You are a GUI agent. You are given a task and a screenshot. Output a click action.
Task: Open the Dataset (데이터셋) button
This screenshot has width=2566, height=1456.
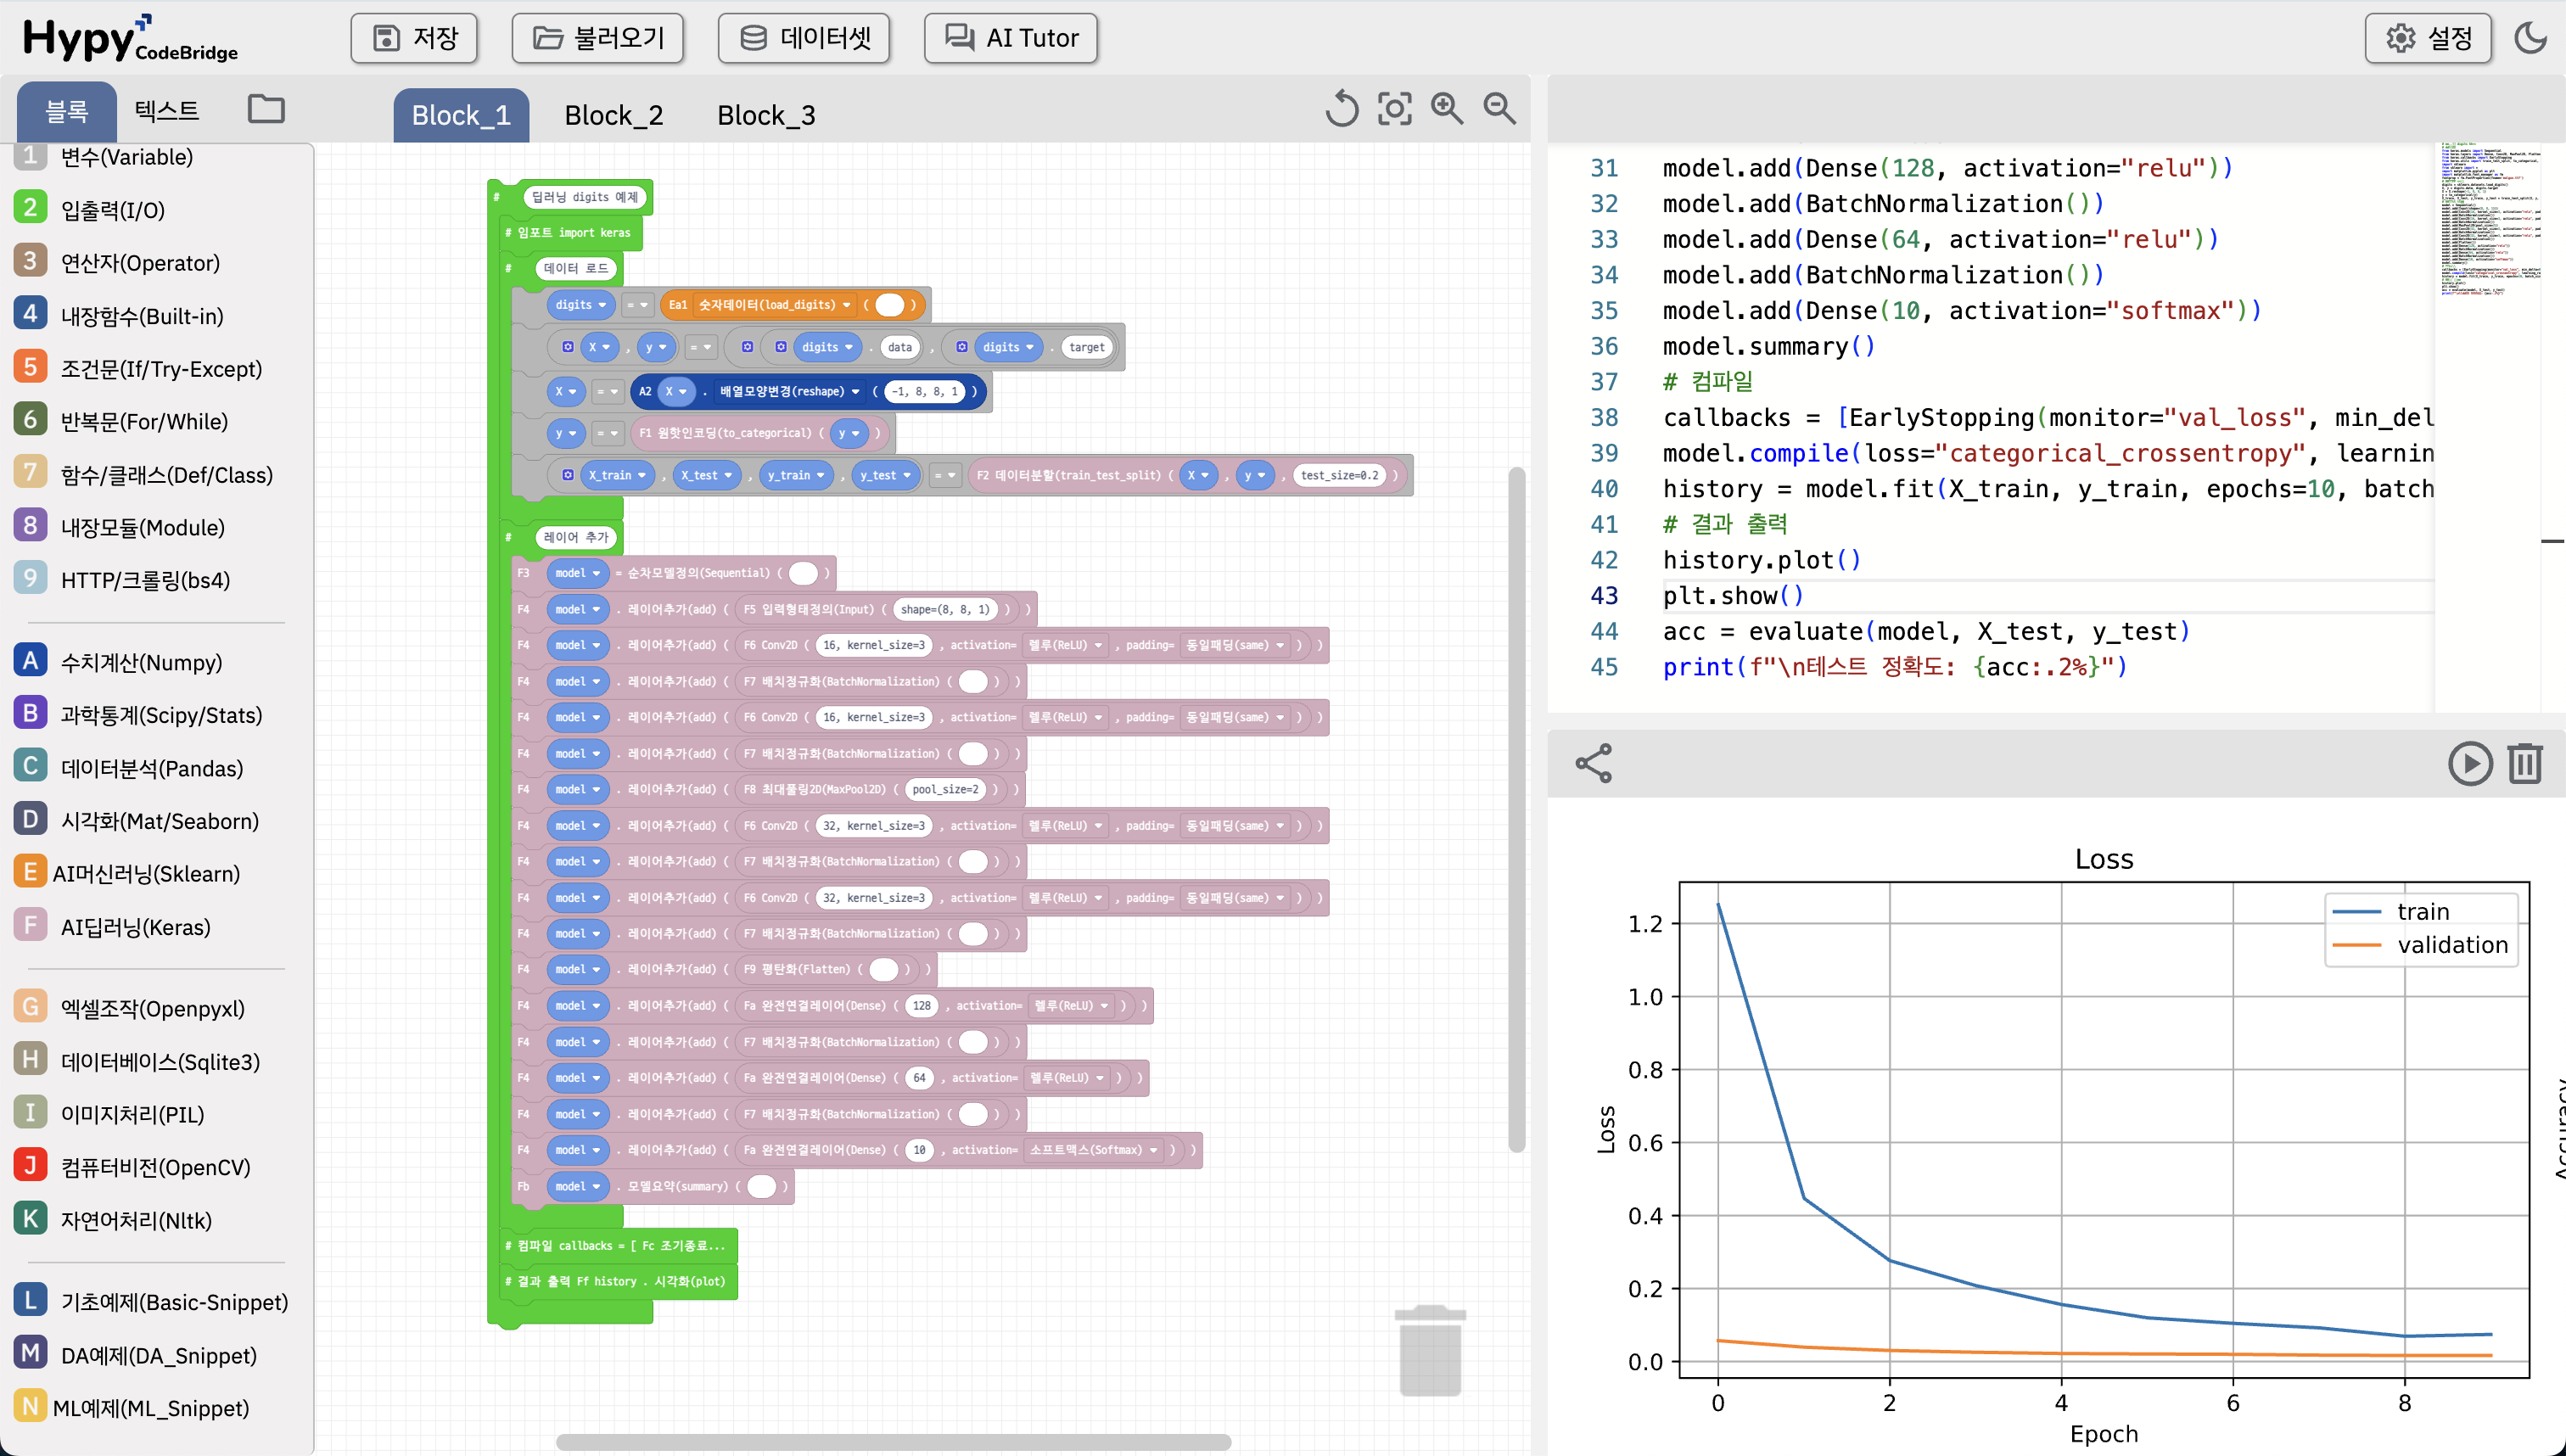pyautogui.click(x=804, y=38)
